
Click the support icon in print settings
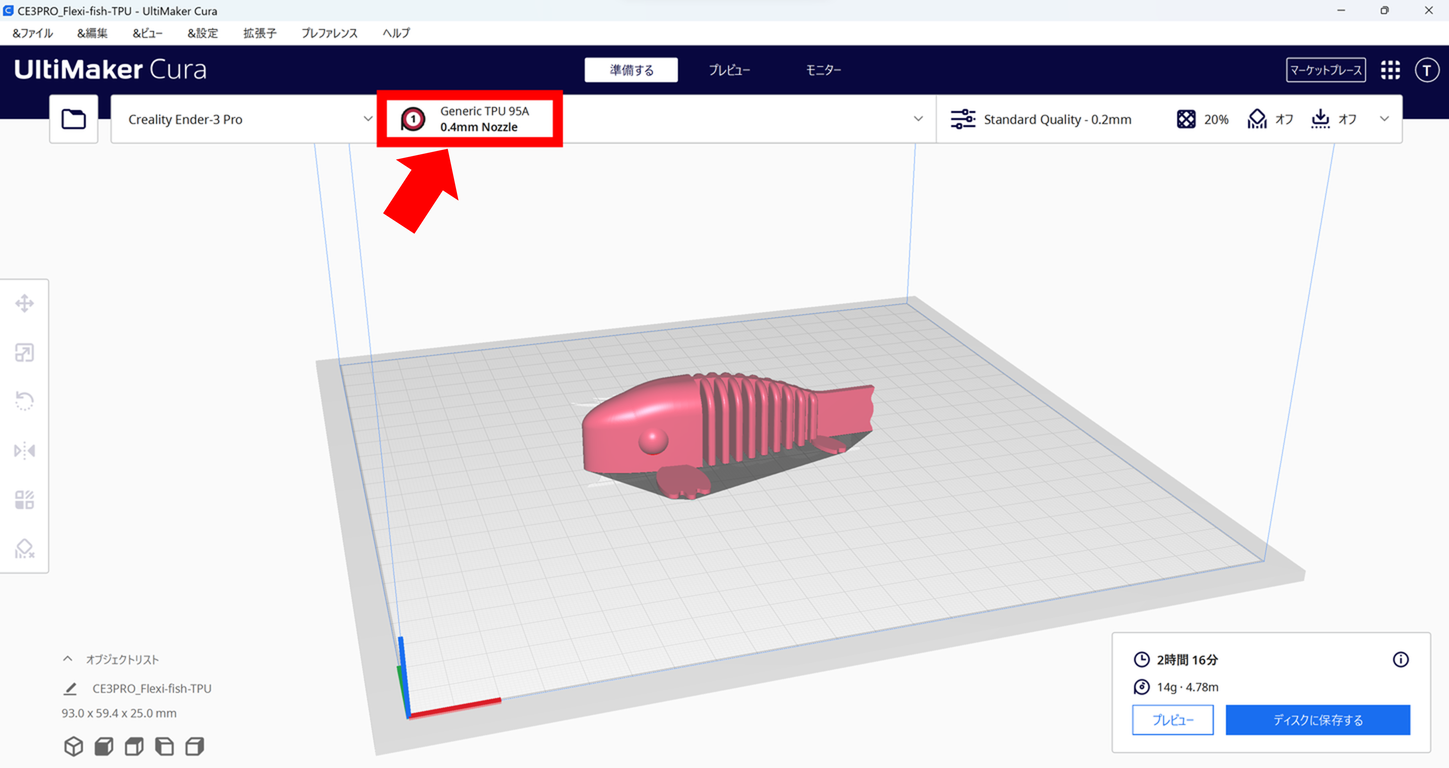pyautogui.click(x=1257, y=119)
